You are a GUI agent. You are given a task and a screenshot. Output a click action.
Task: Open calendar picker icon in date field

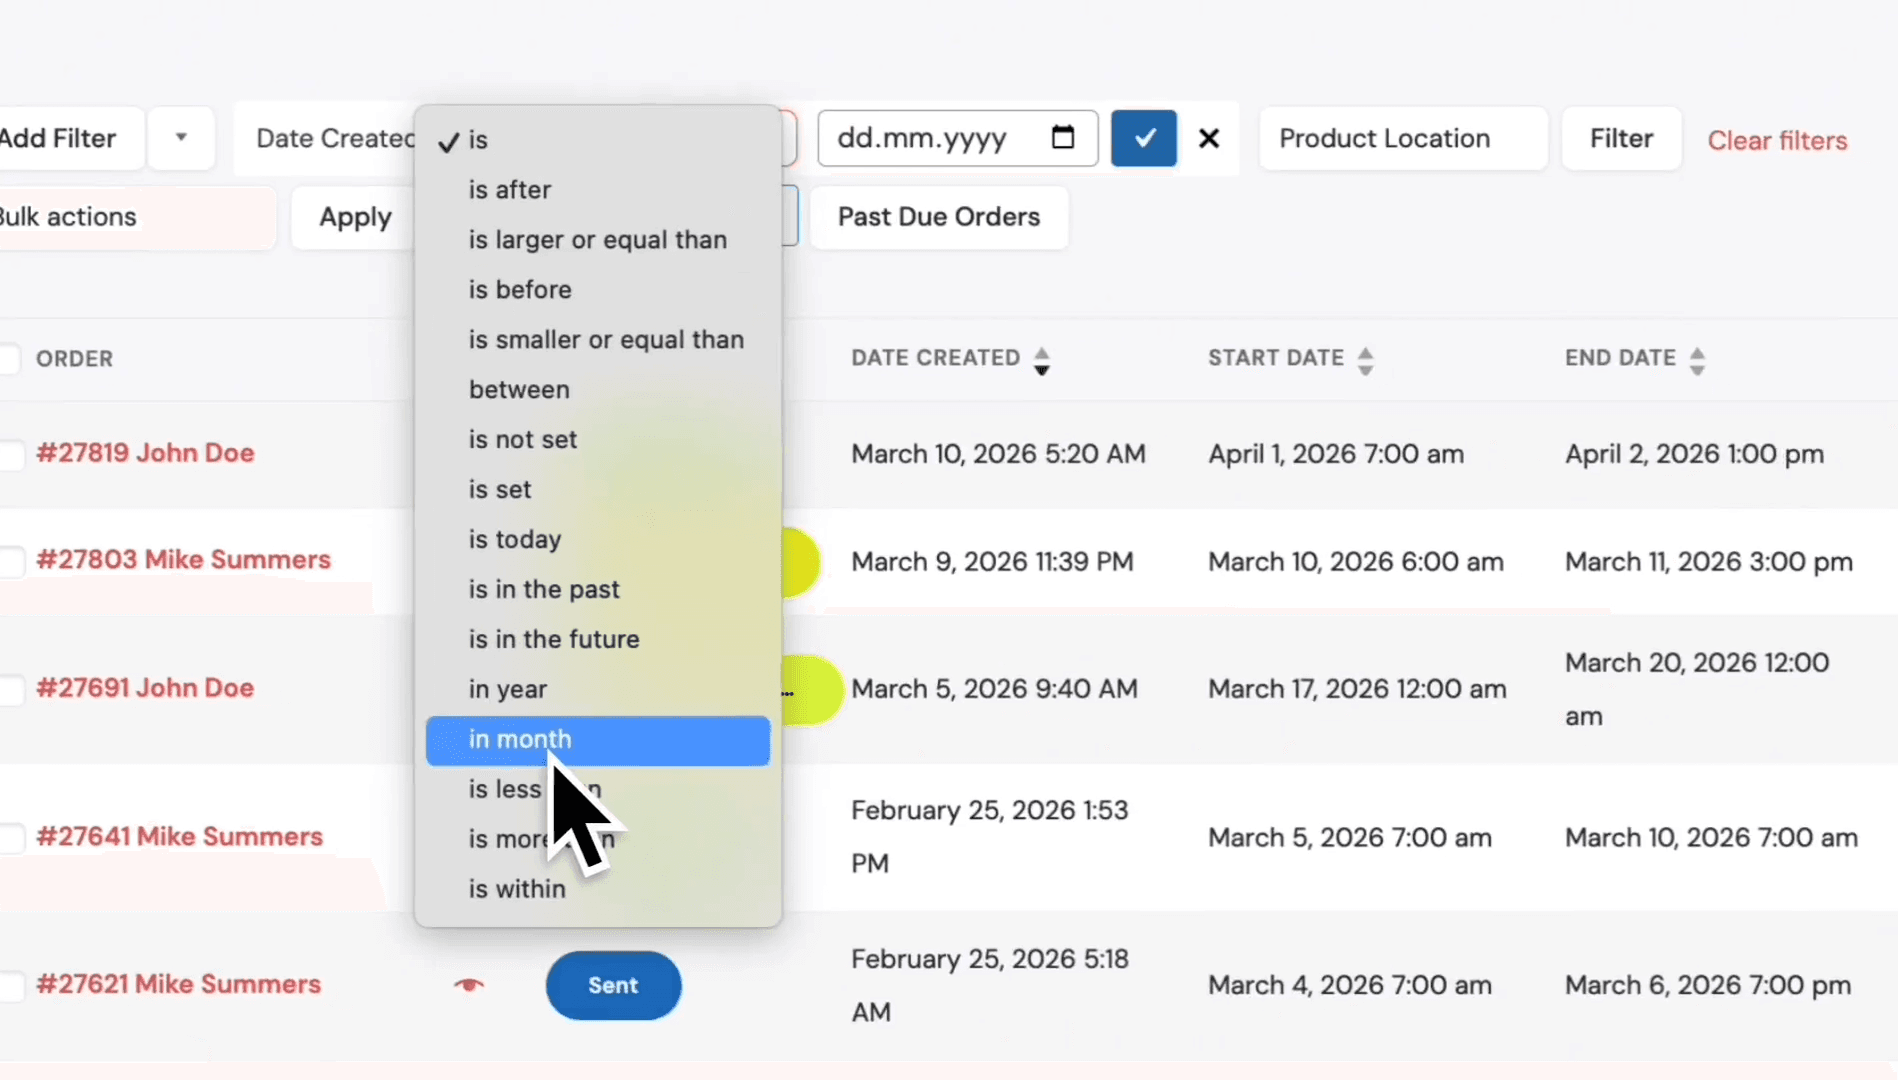[x=1063, y=137]
